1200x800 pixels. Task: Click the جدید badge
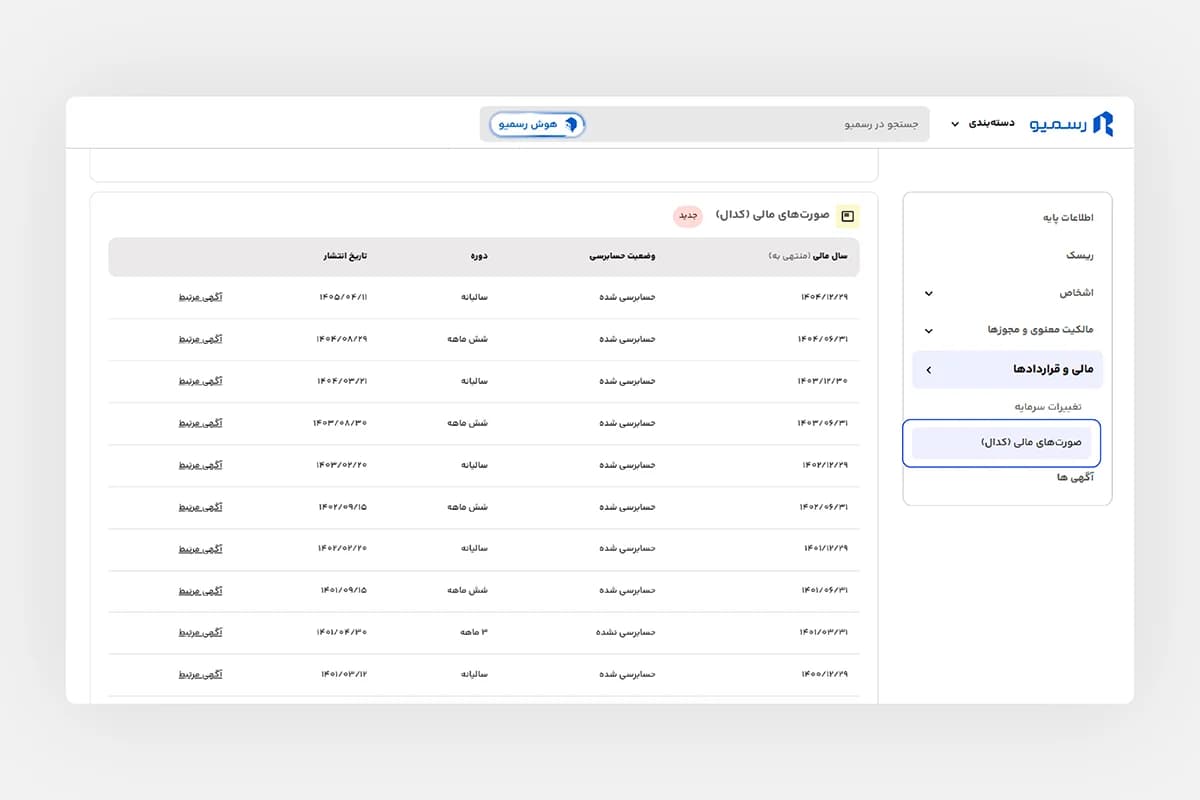[x=688, y=216]
